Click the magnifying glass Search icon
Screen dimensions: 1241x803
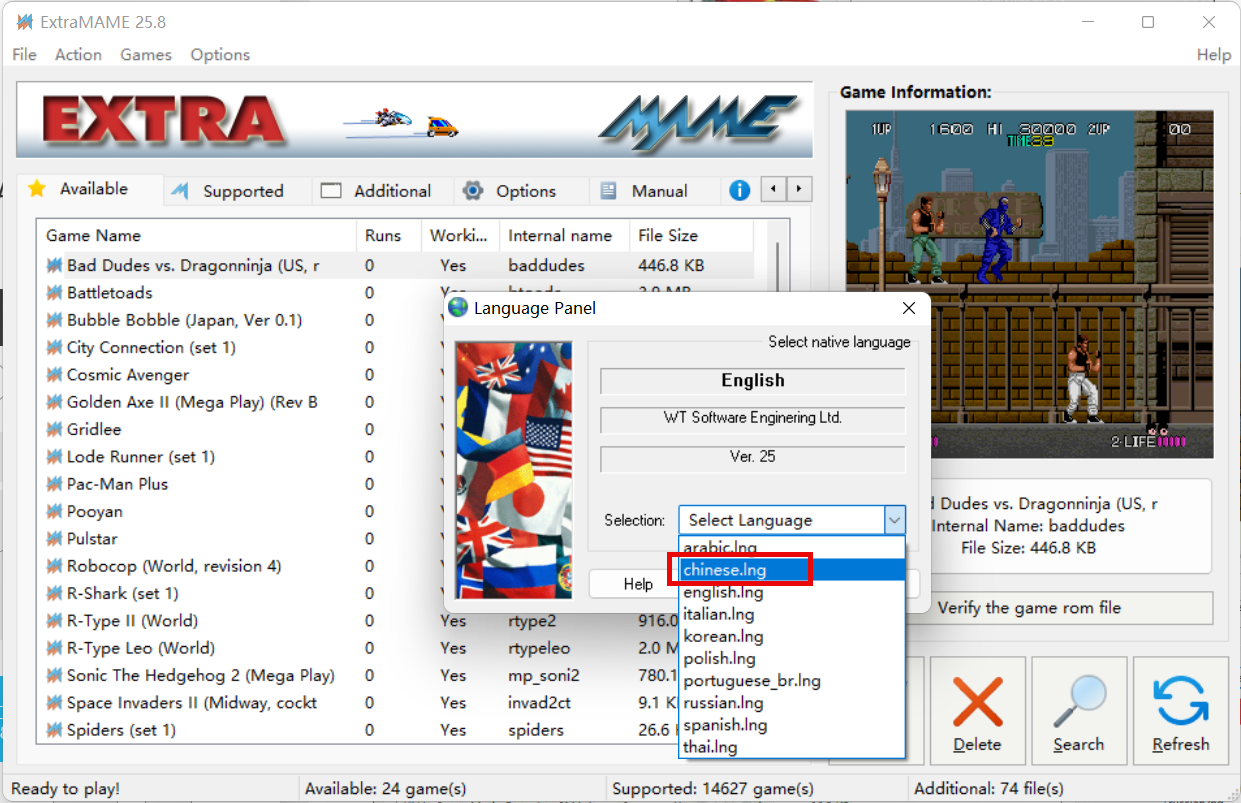[x=1079, y=701]
